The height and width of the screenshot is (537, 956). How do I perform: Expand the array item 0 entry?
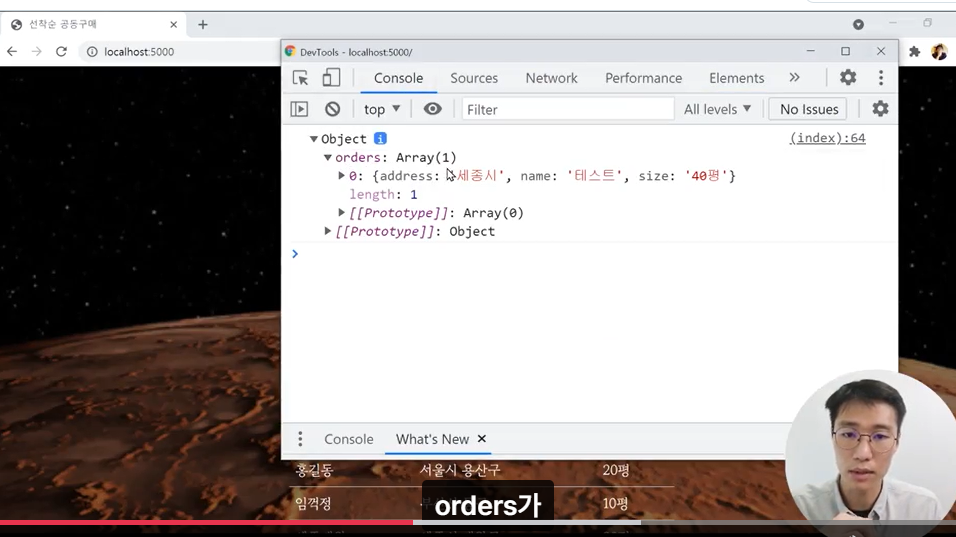341,176
